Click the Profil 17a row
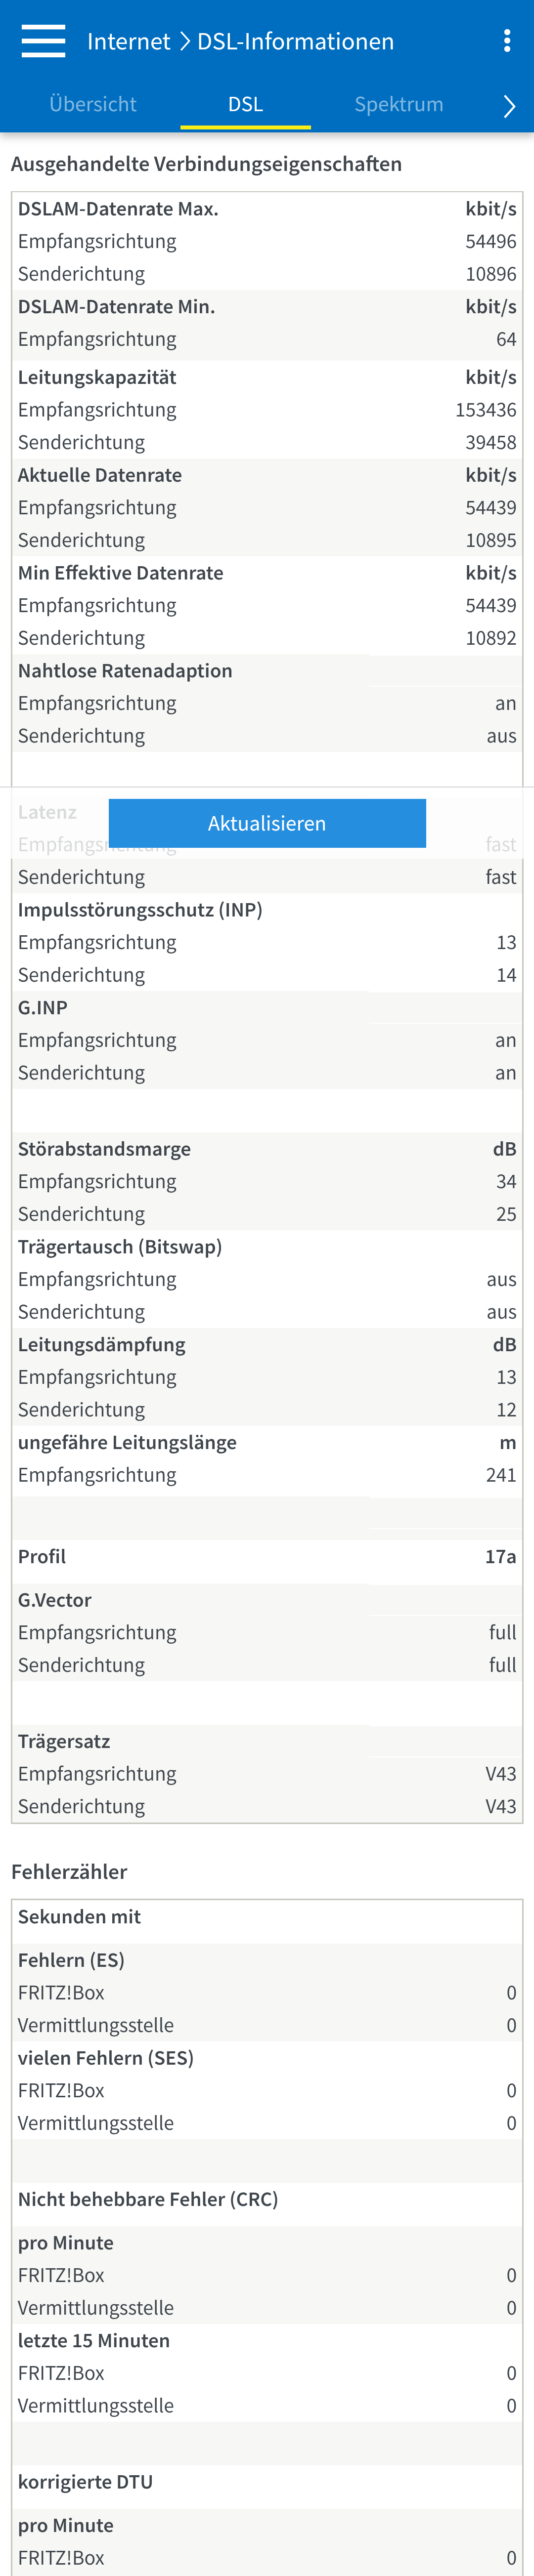This screenshot has height=2576, width=534. (267, 1556)
